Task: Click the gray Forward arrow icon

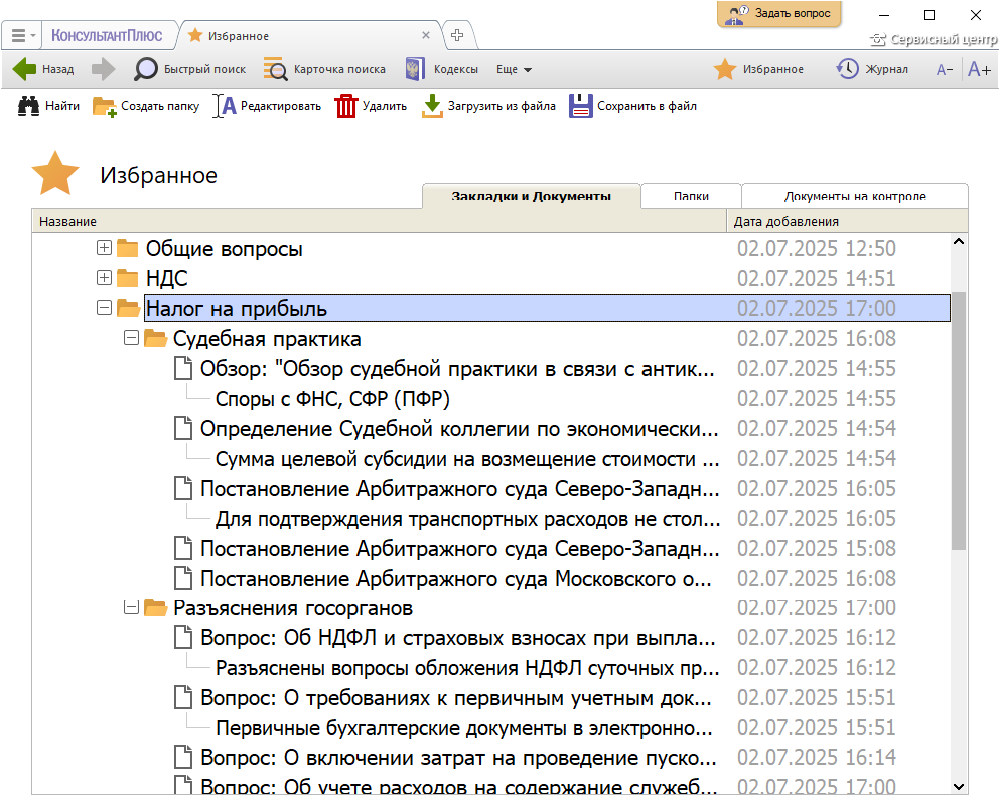Action: coord(103,69)
